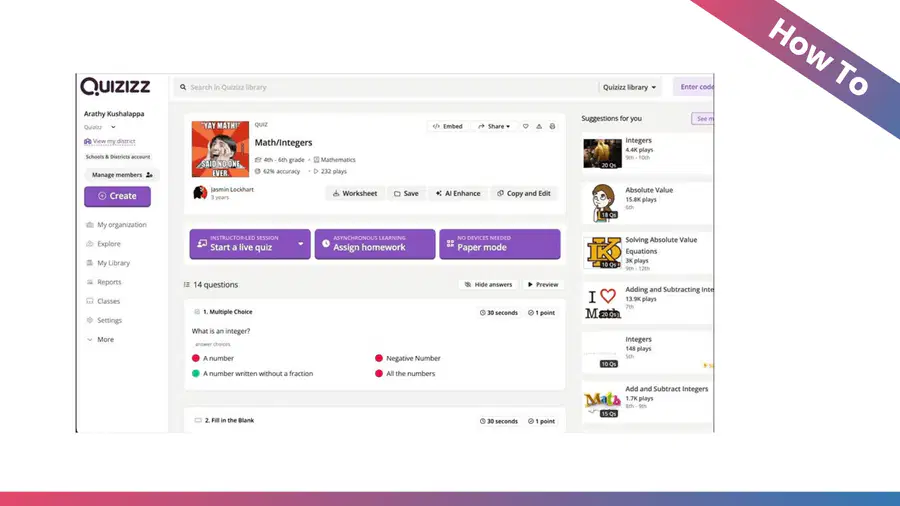Click the 1 point label on question 1
The height and width of the screenshot is (506, 900).
click(541, 313)
